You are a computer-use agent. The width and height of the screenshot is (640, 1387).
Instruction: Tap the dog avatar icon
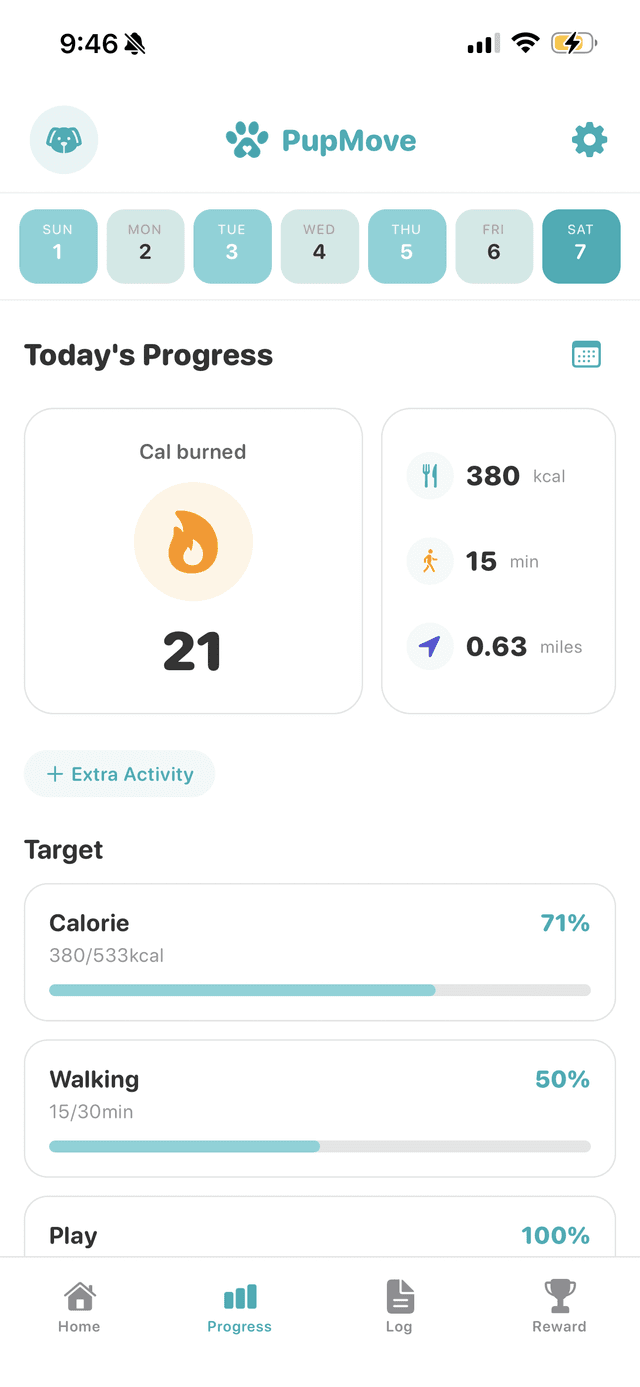64,140
